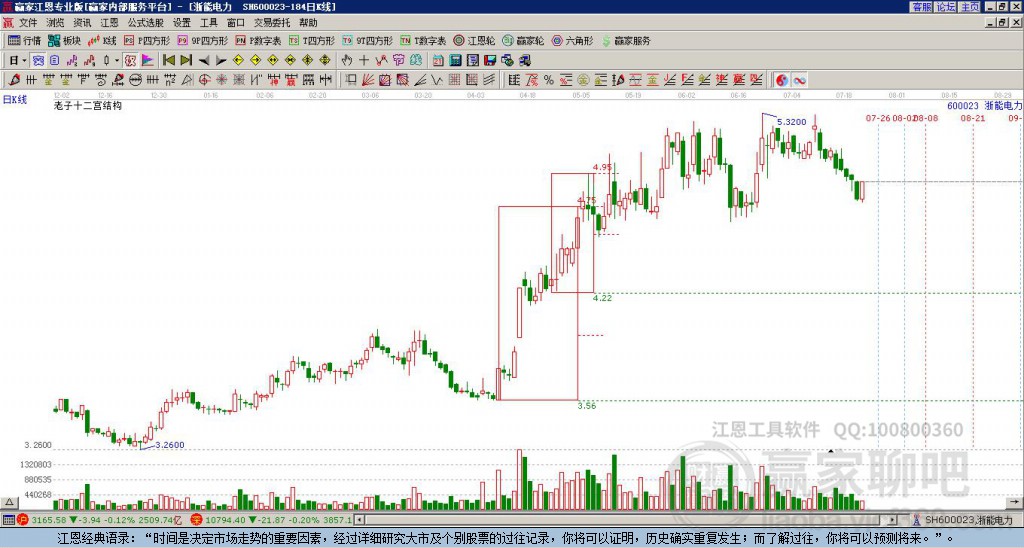Open the P四方形 tool
This screenshot has width=1024, height=548.
(147, 40)
